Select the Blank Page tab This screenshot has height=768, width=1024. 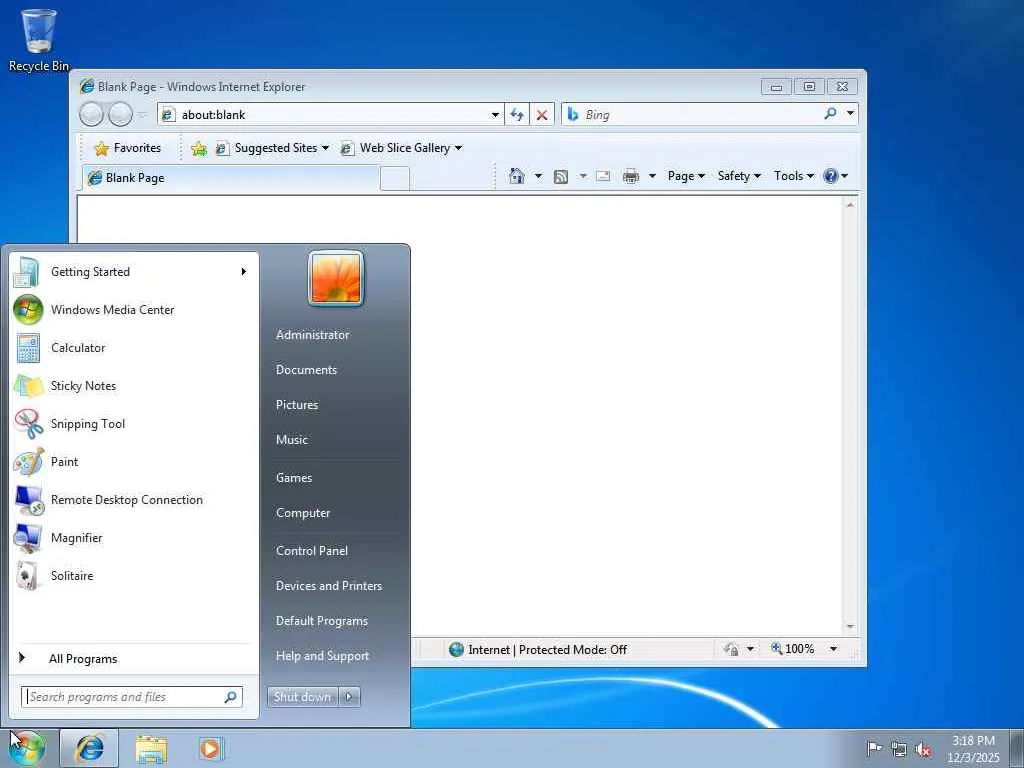coord(231,178)
